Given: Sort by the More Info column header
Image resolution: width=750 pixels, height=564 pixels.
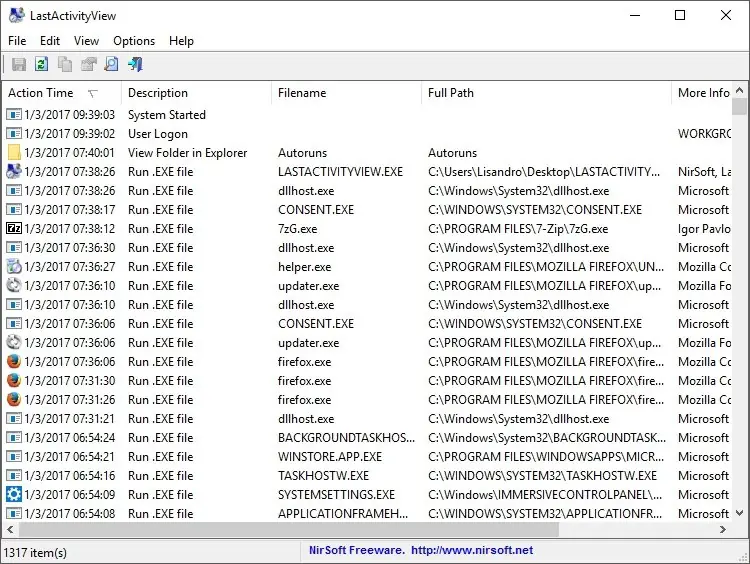Looking at the screenshot, I should 701,93.
